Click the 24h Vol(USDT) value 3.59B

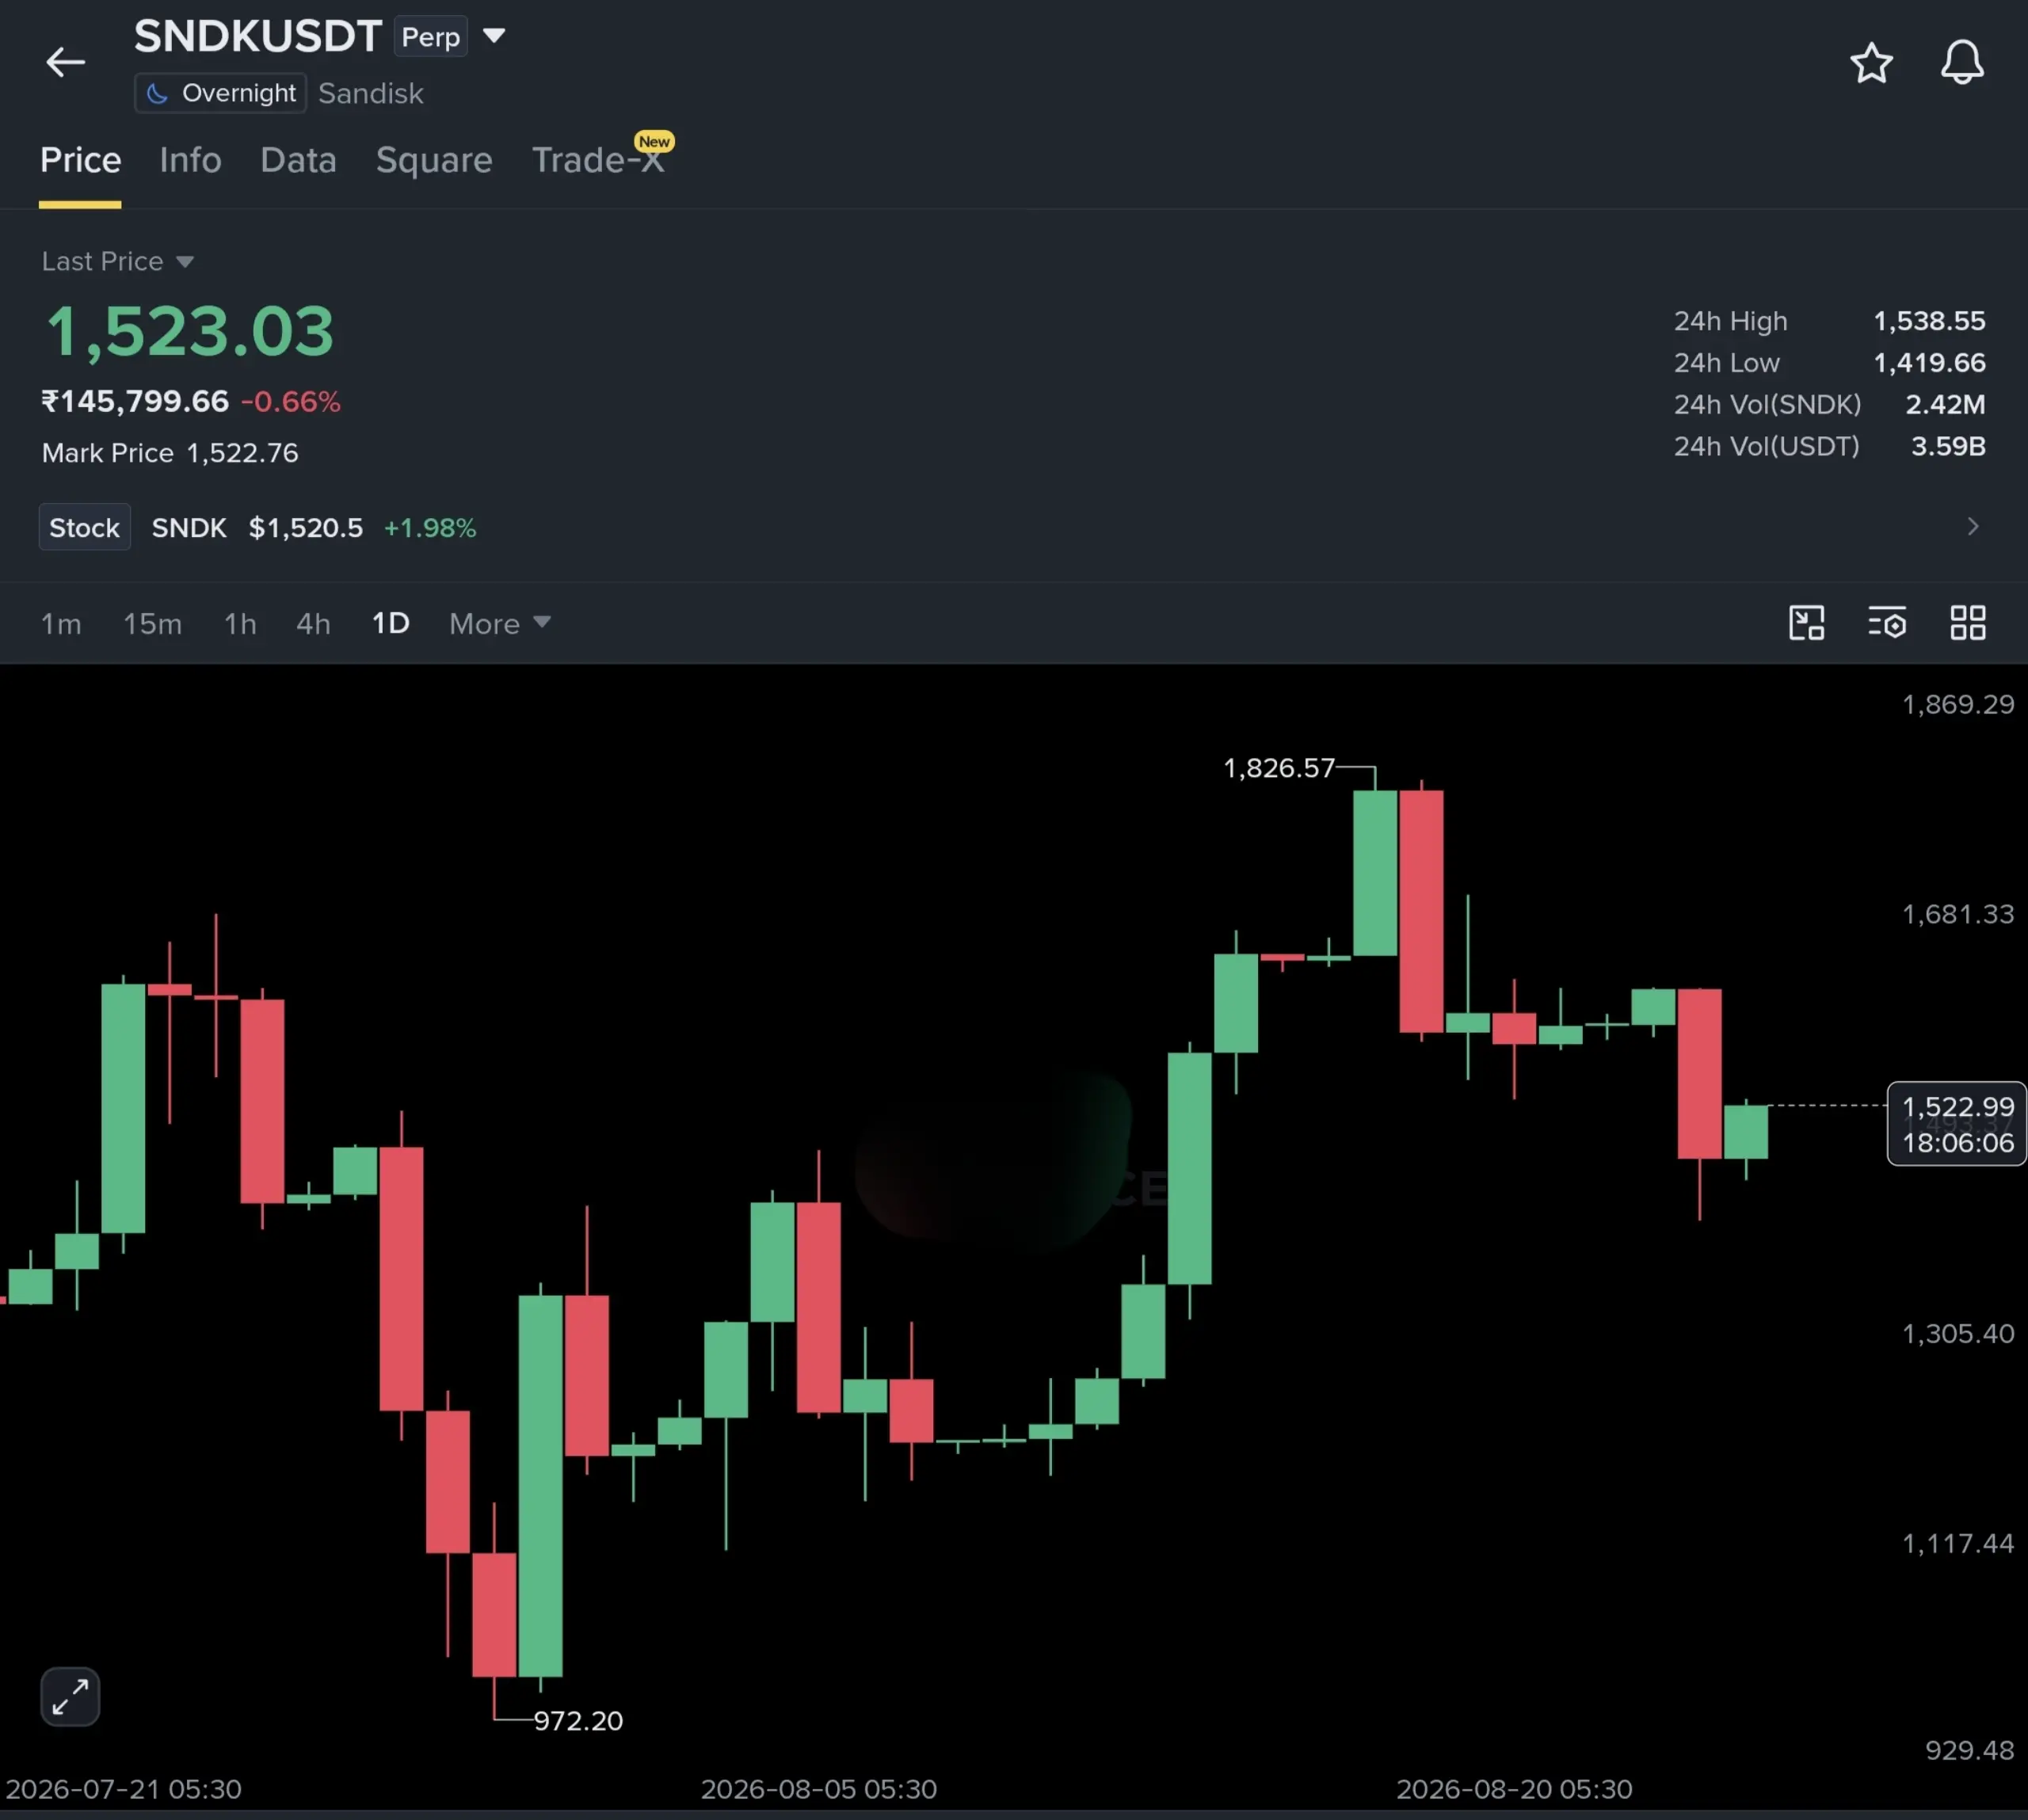tap(1948, 446)
